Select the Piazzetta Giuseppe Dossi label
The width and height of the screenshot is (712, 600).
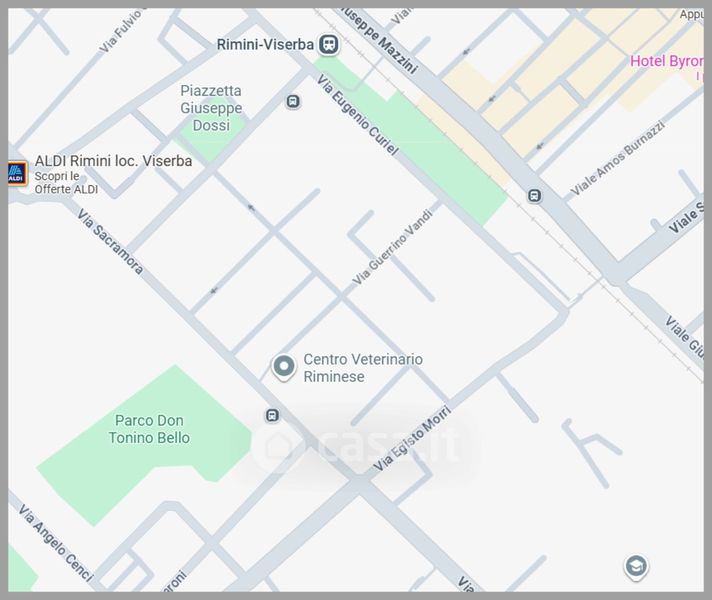click(210, 108)
